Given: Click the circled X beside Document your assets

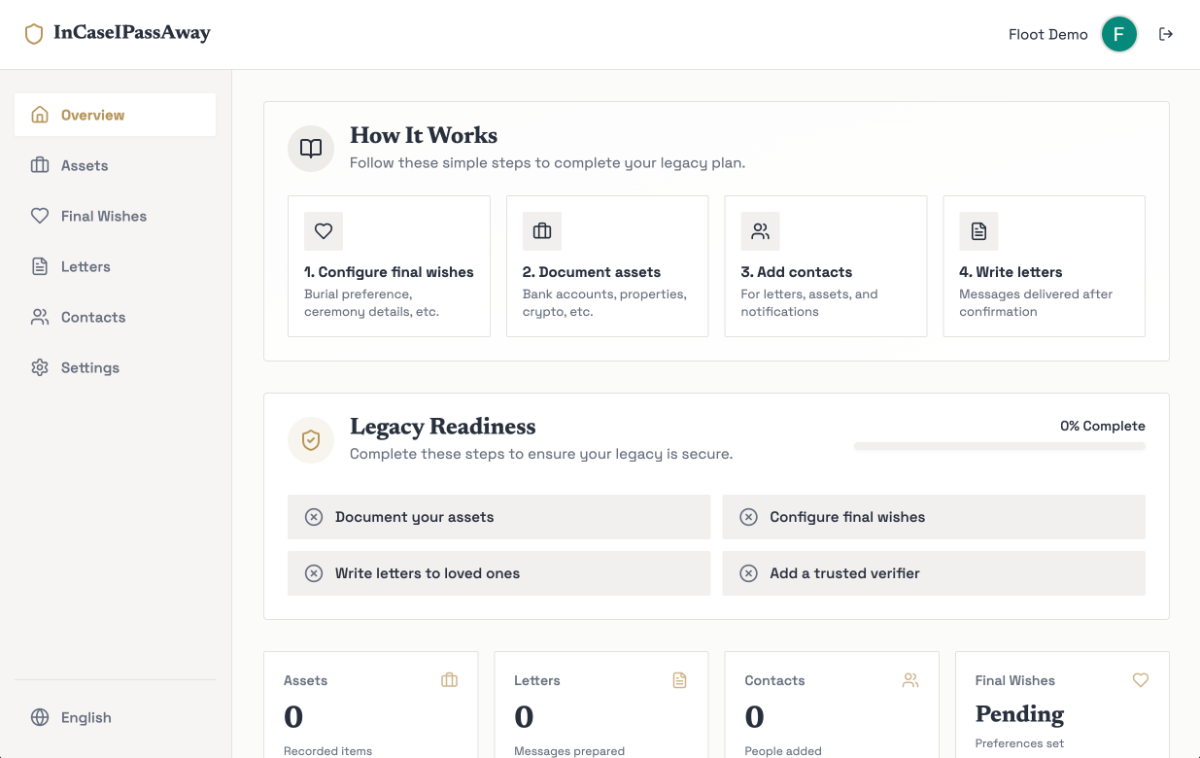Looking at the screenshot, I should click(x=313, y=517).
